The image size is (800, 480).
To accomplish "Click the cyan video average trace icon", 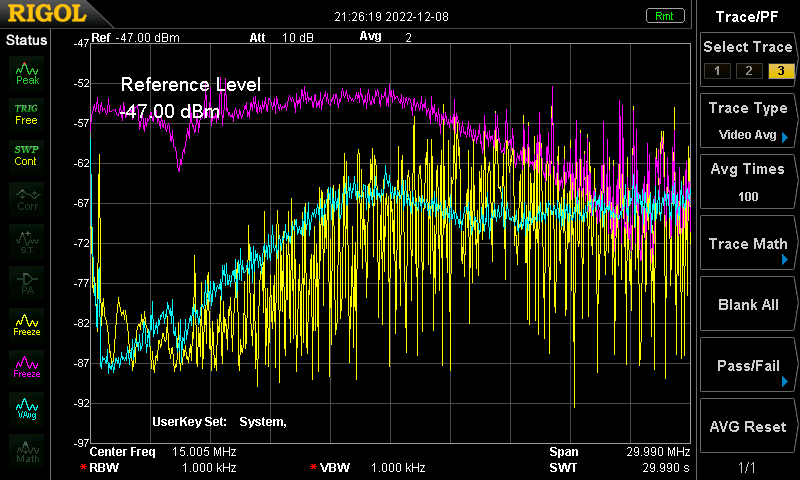I will pos(27,408).
